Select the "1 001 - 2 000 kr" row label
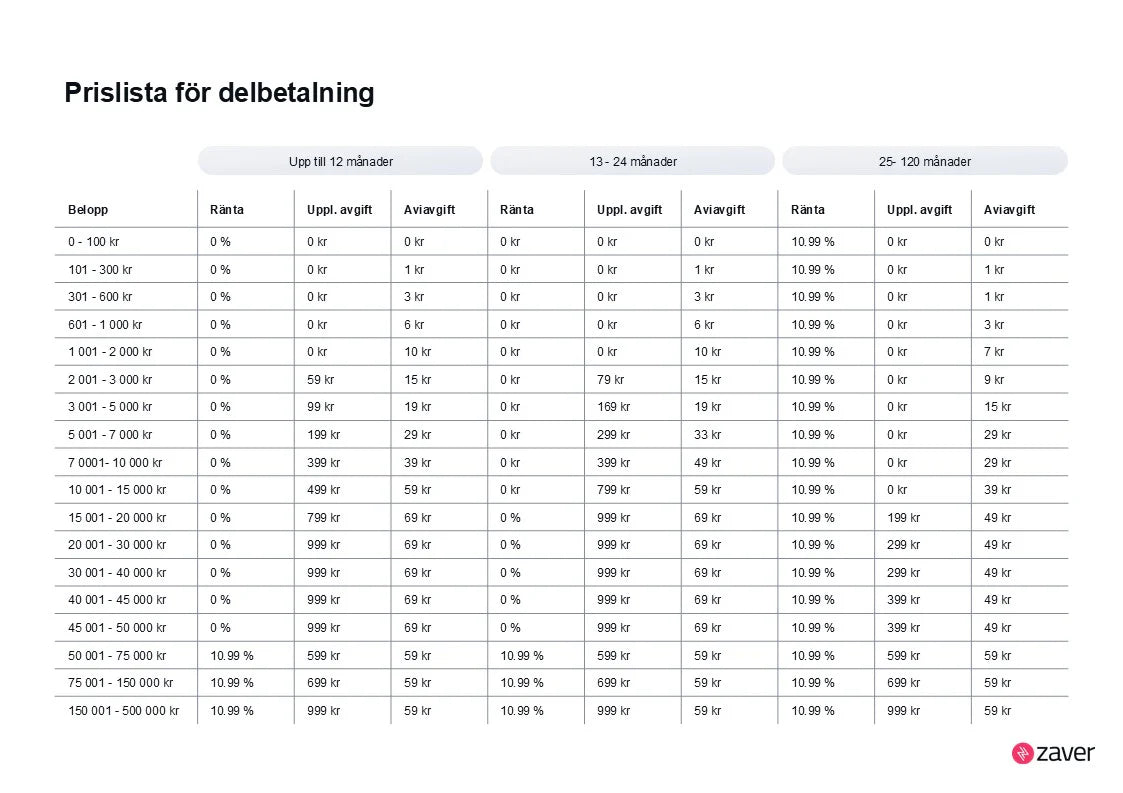Image resolution: width=1123 pixels, height=793 pixels. coord(110,352)
